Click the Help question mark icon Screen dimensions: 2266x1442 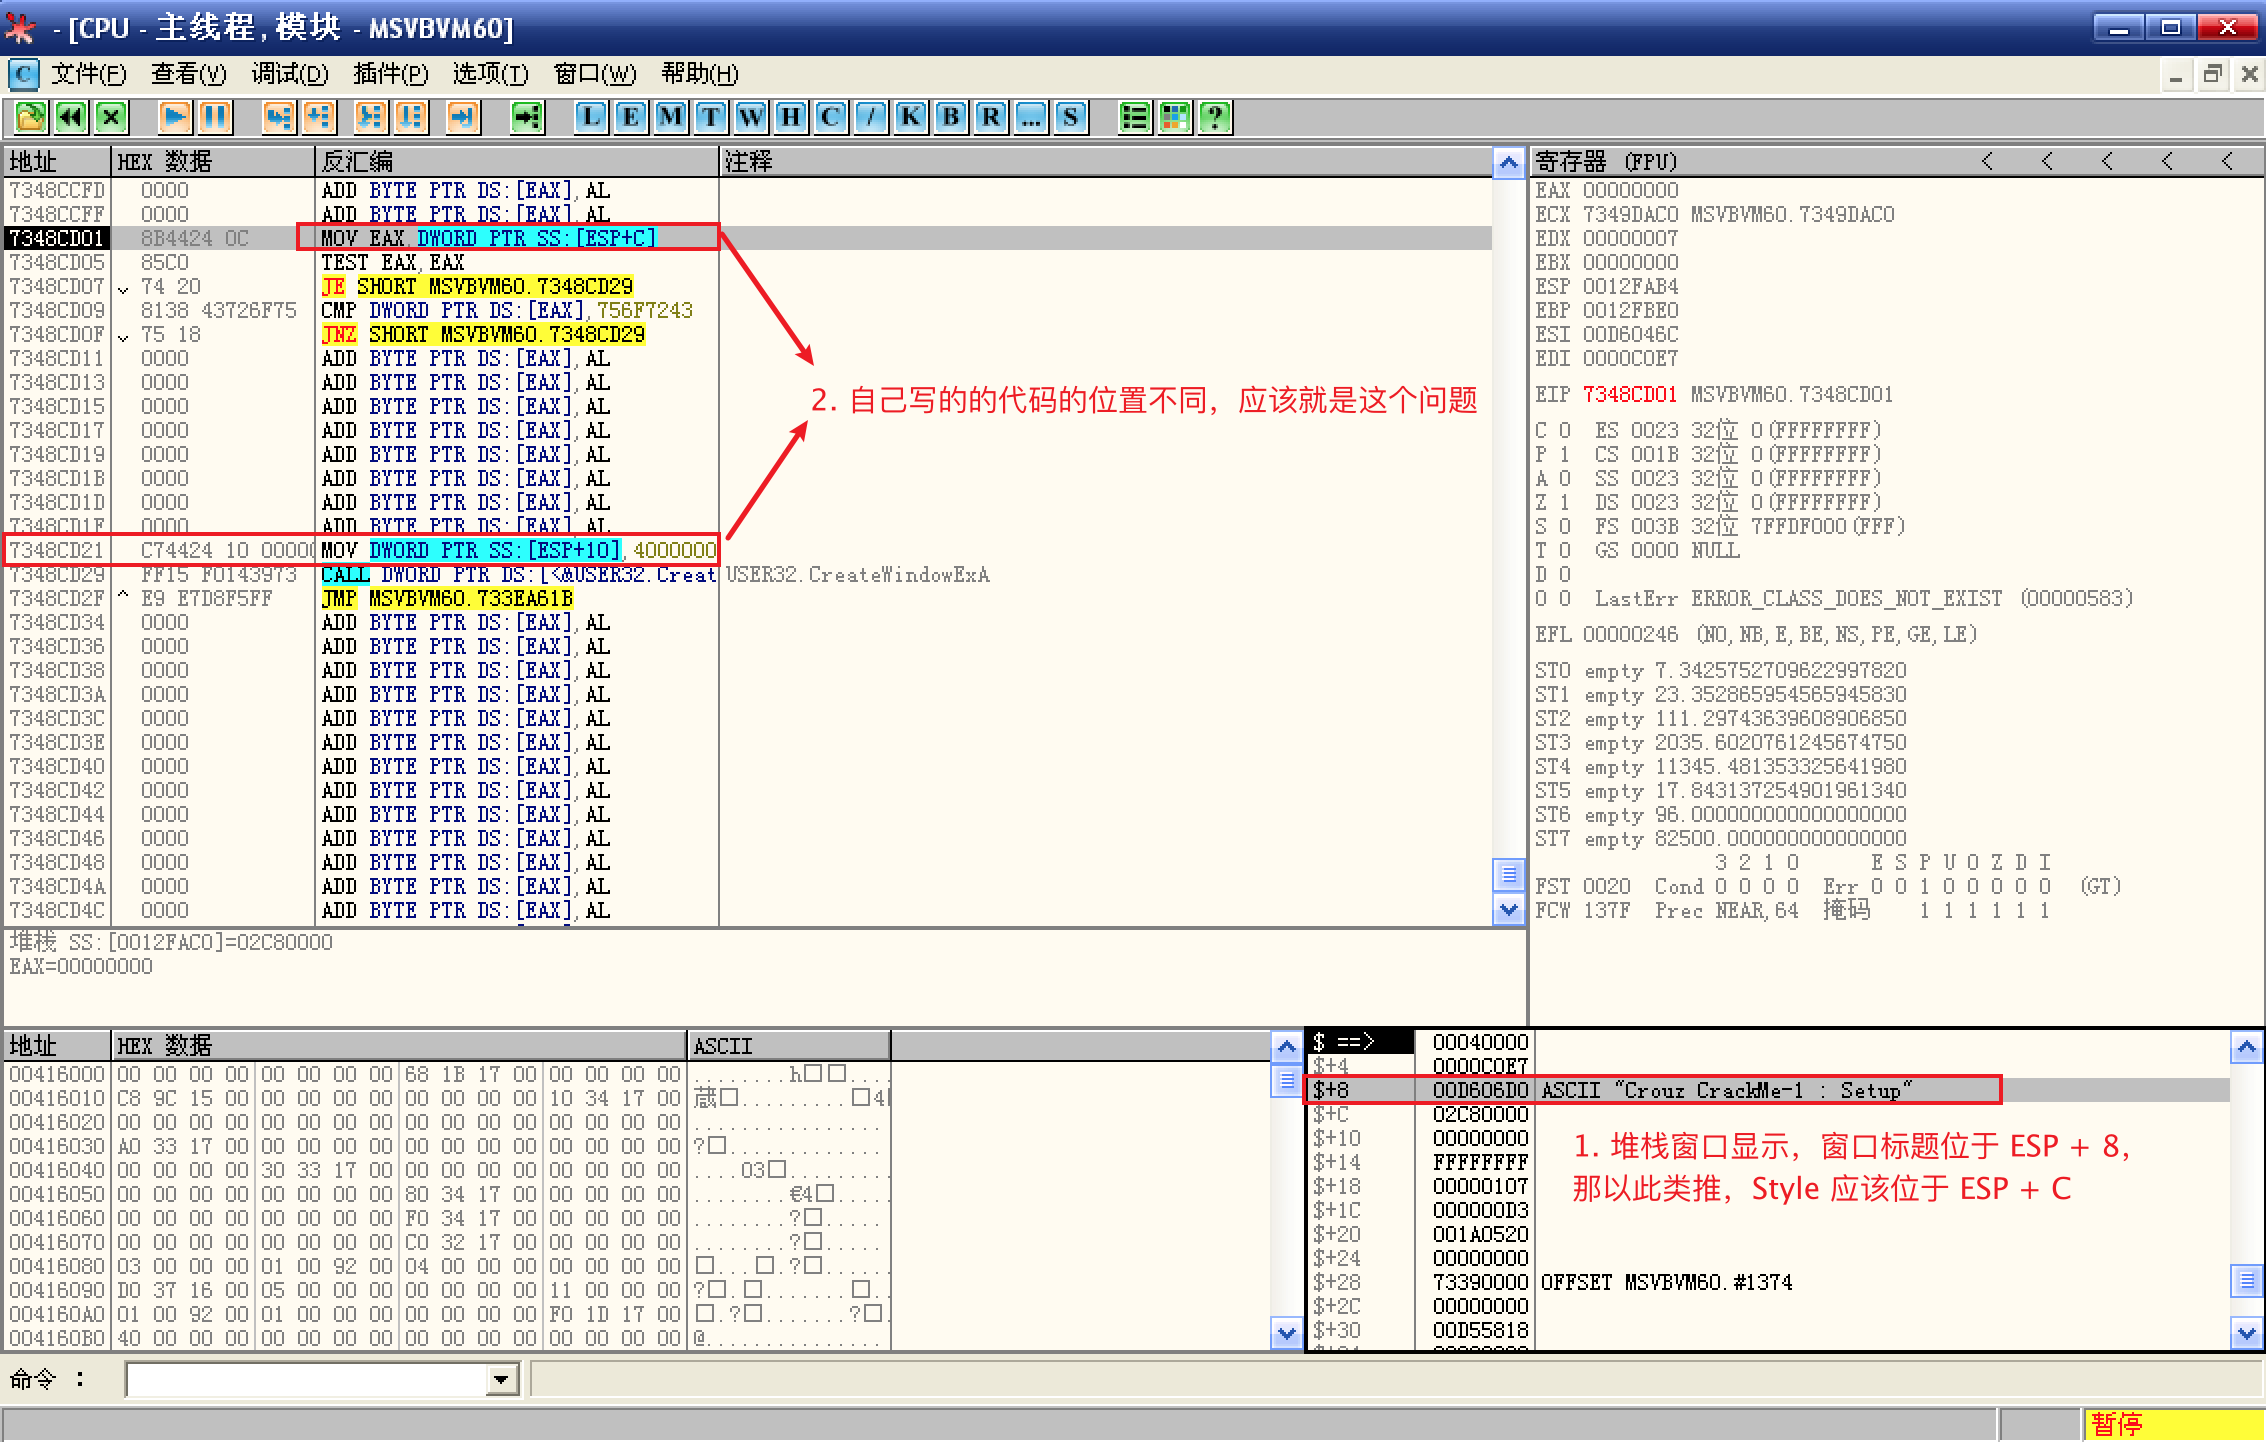click(1215, 117)
